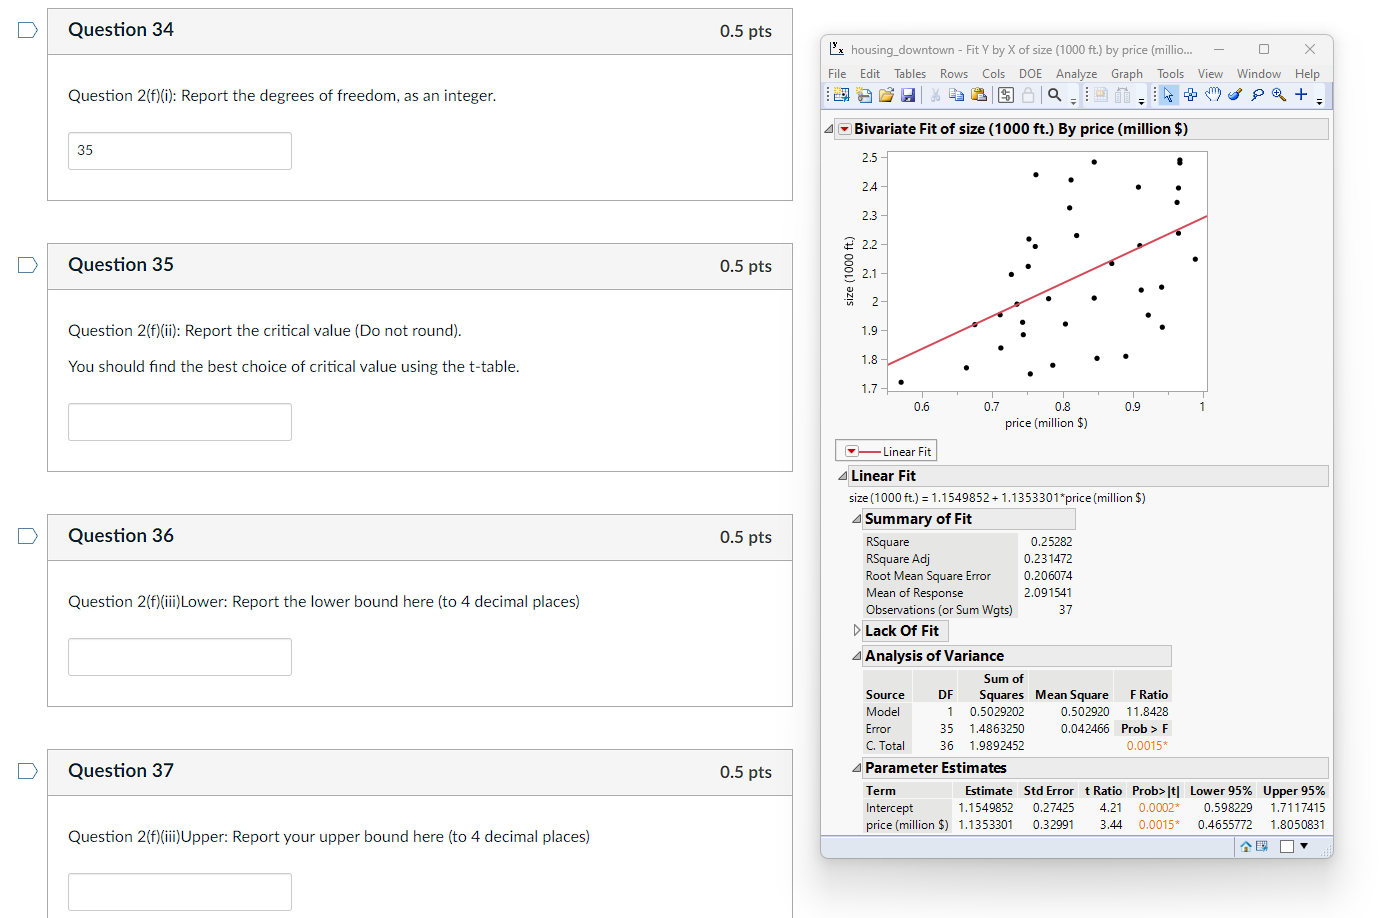Click the New Script toolbar icon
1381x918 pixels.
(864, 95)
